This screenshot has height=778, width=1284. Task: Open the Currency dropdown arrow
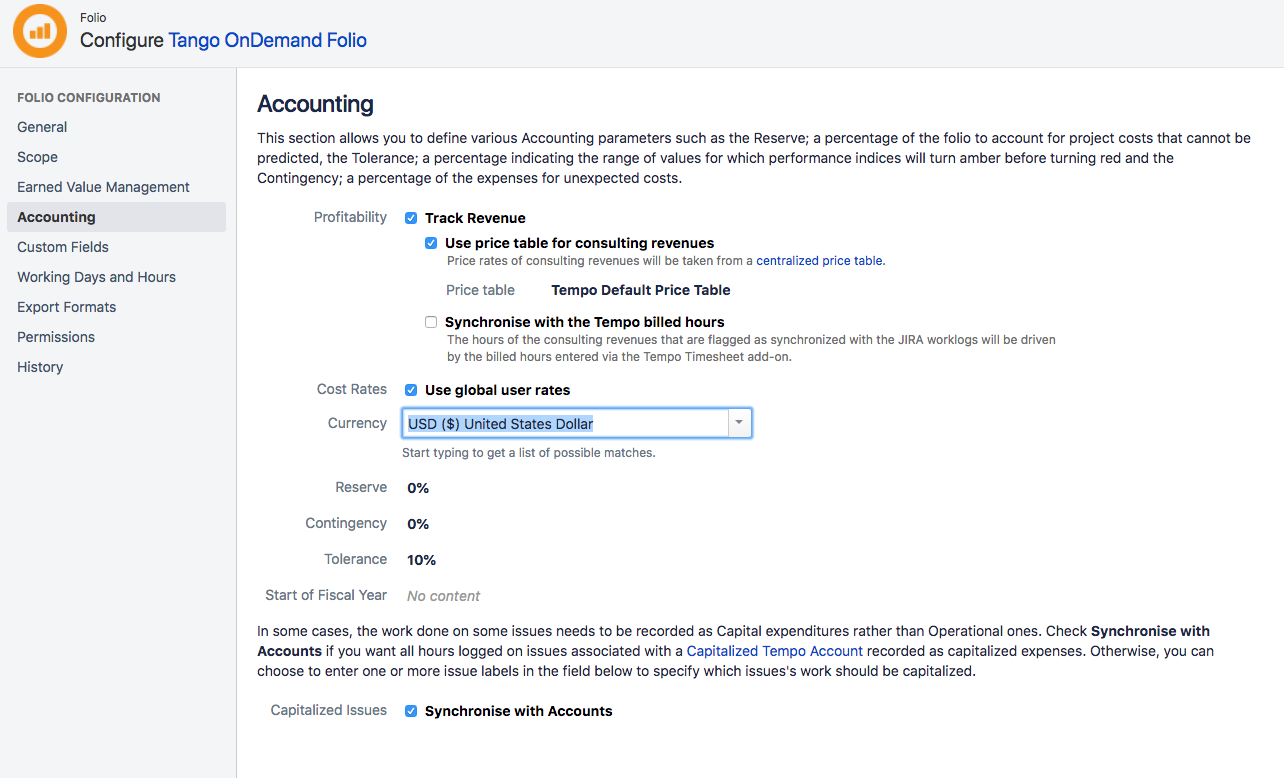(739, 423)
